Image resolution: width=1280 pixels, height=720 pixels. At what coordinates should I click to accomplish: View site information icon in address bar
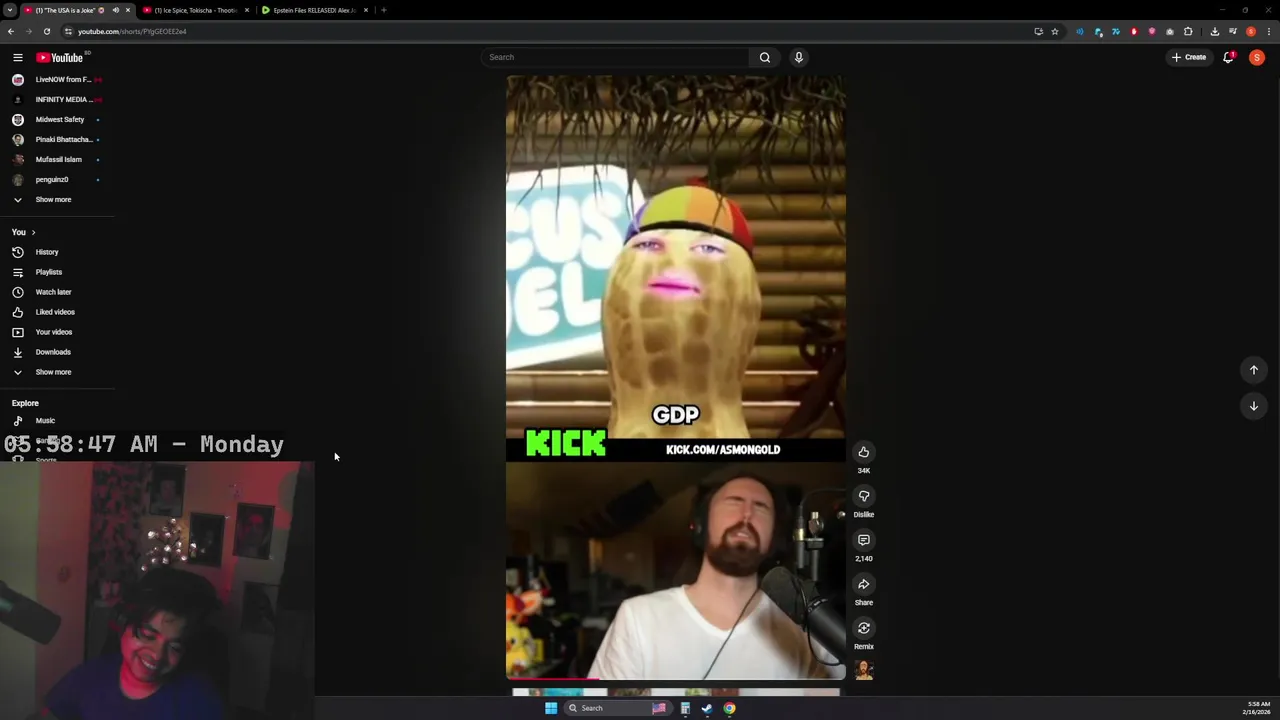pos(68,31)
